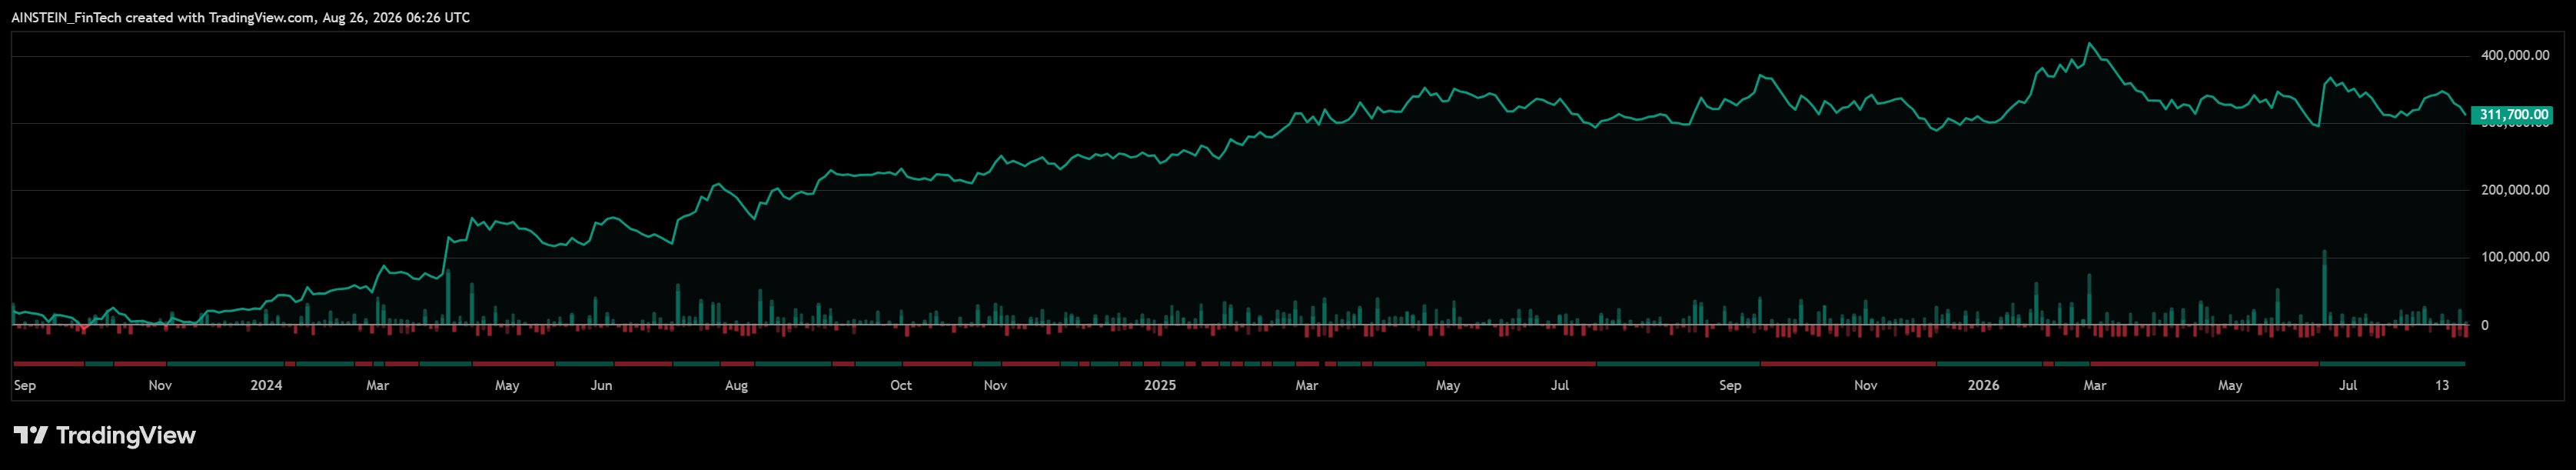
Task: Click the 100,000.00 price axis label
Action: pyautogui.click(x=2515, y=257)
